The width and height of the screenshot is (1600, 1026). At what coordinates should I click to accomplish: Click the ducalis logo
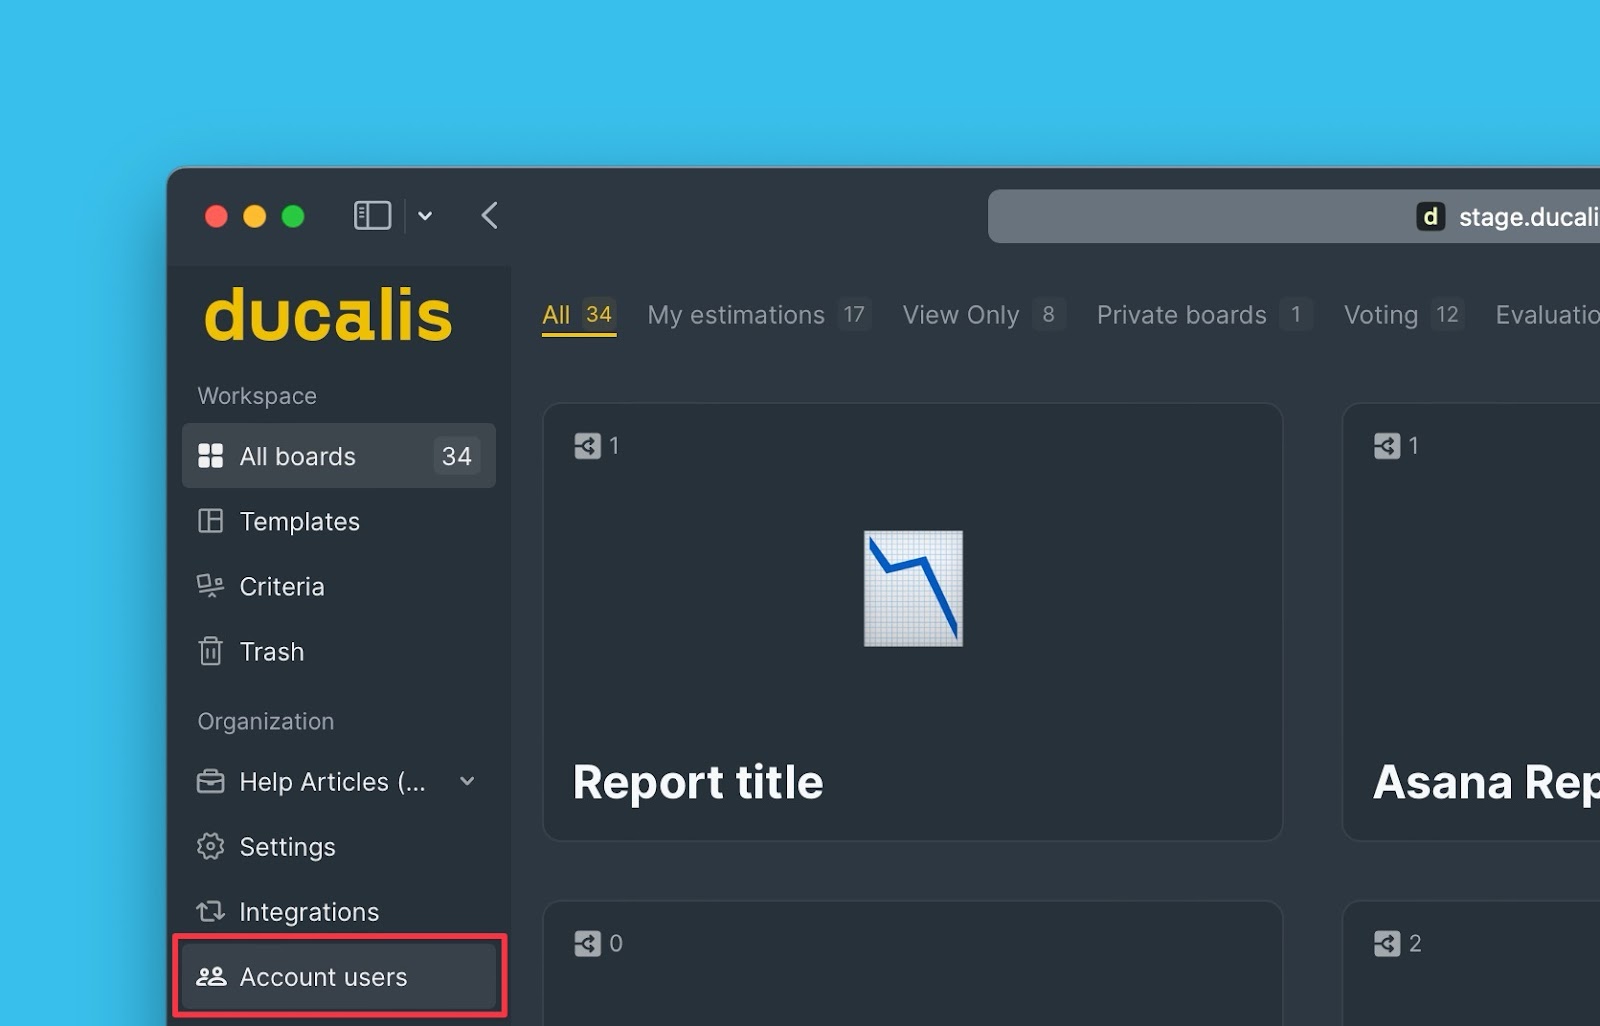click(x=328, y=316)
